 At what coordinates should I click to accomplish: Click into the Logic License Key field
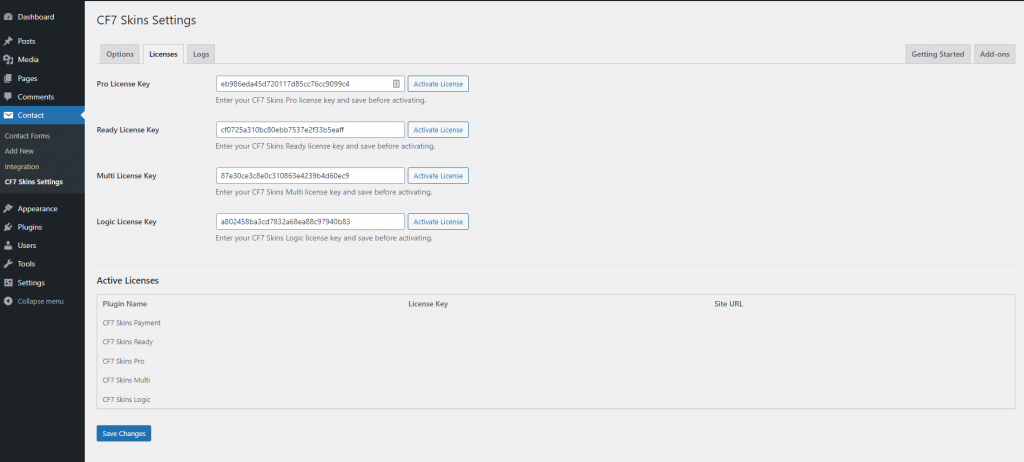pyautogui.click(x=310, y=222)
